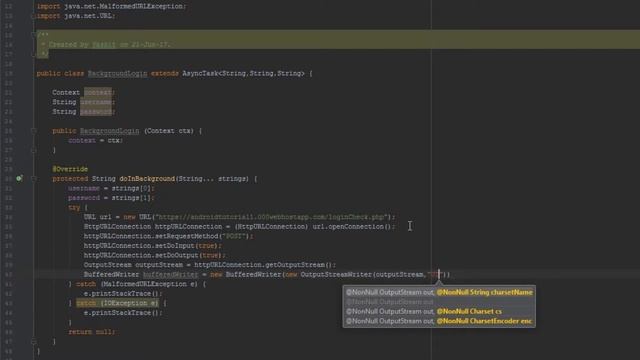
Task: Click the login URL string literal
Action: [x=270, y=217]
